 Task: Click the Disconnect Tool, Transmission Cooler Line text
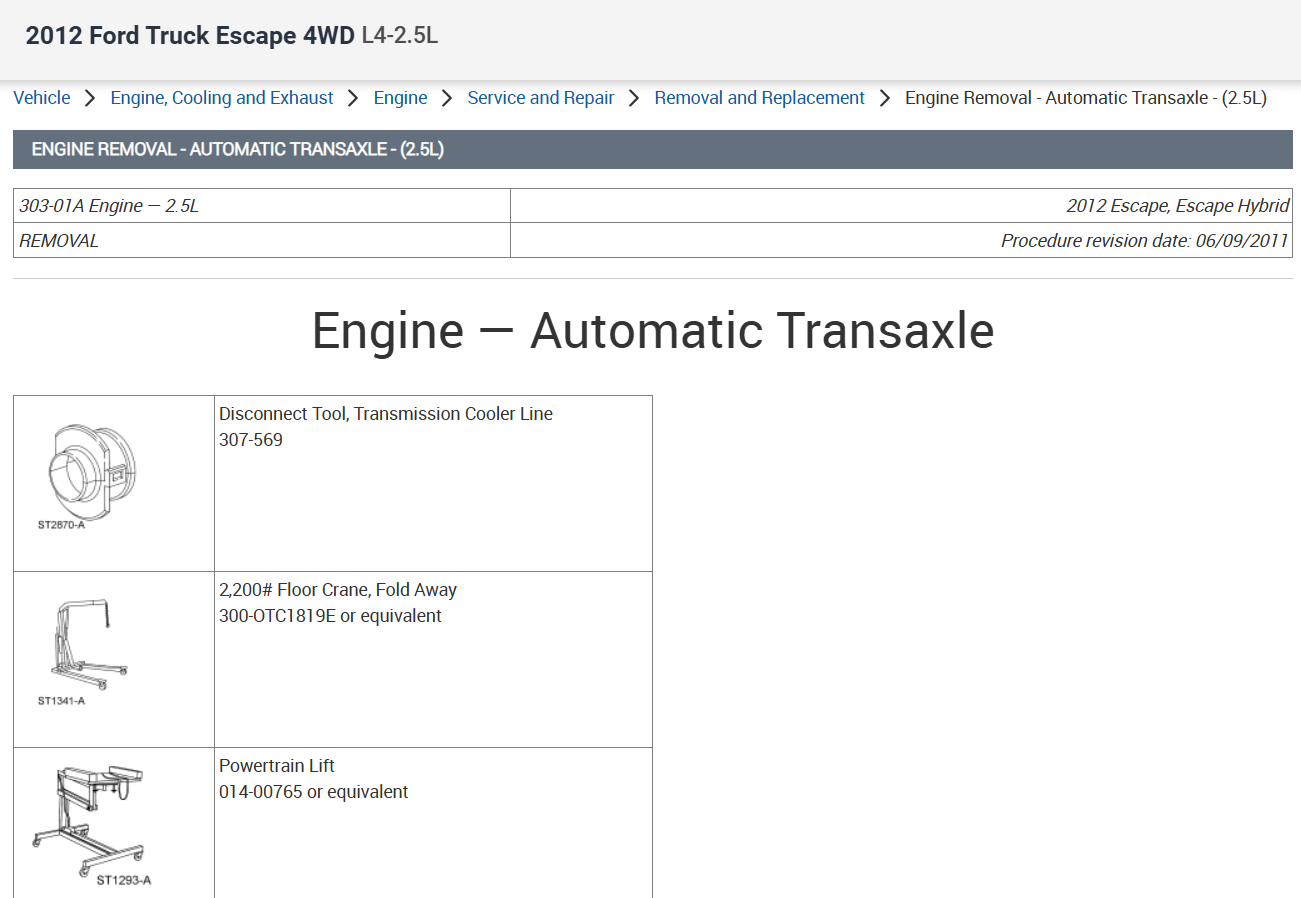(386, 414)
